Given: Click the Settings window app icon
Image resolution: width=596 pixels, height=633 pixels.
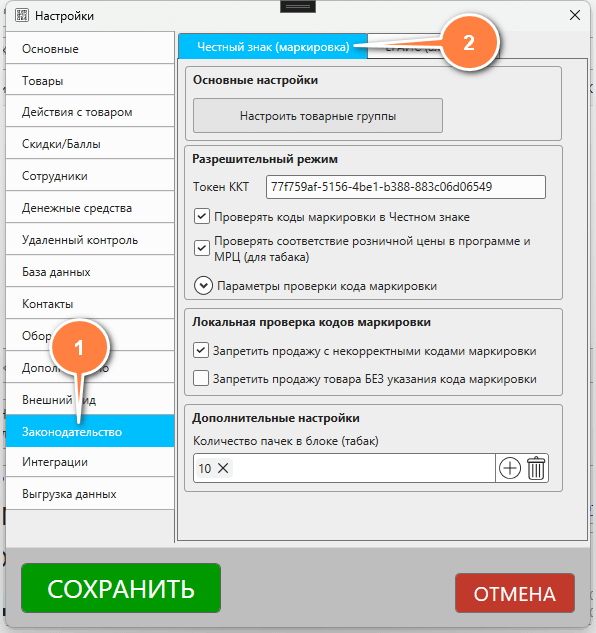Looking at the screenshot, I should (x=22, y=16).
